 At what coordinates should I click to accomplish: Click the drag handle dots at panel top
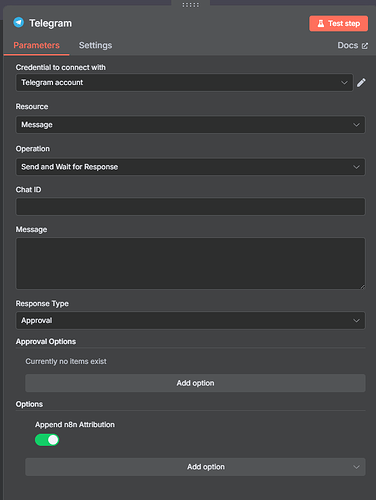tap(190, 5)
